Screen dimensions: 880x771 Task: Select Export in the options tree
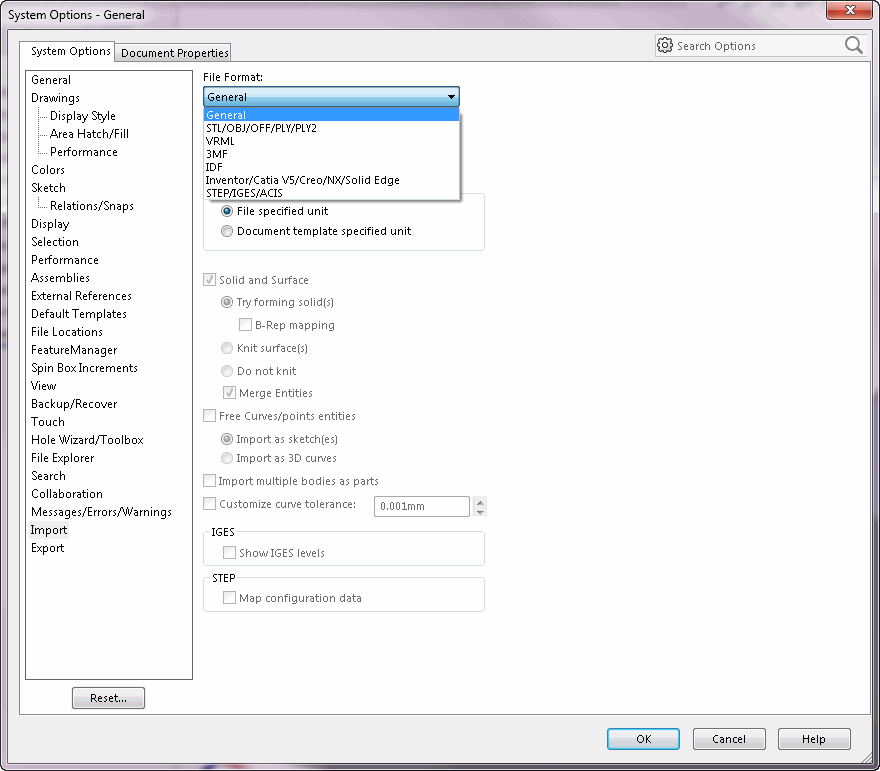pyautogui.click(x=48, y=547)
